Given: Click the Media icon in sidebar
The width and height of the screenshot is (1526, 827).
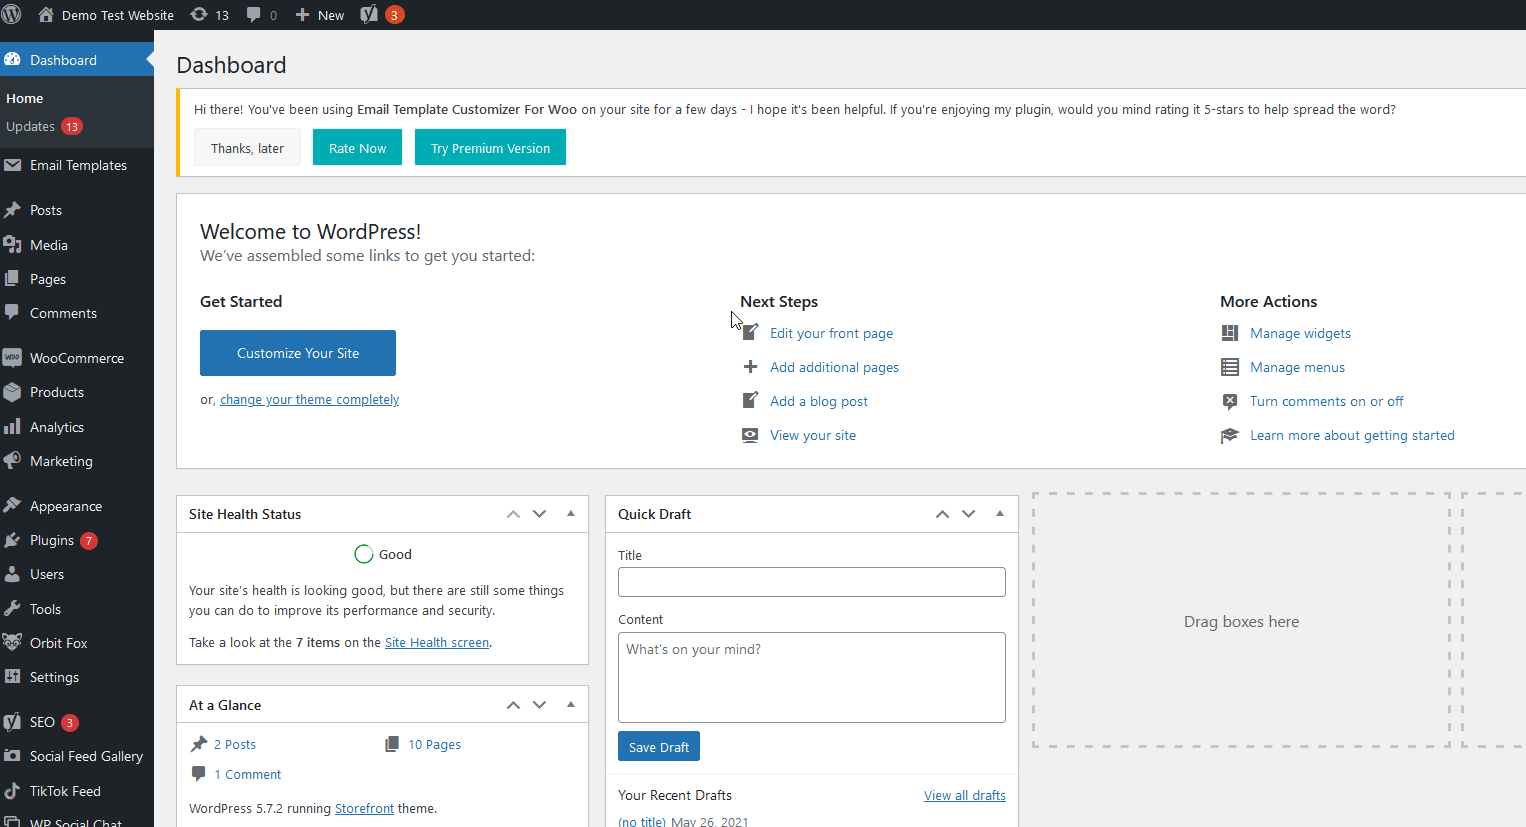Looking at the screenshot, I should pyautogui.click(x=12, y=245).
